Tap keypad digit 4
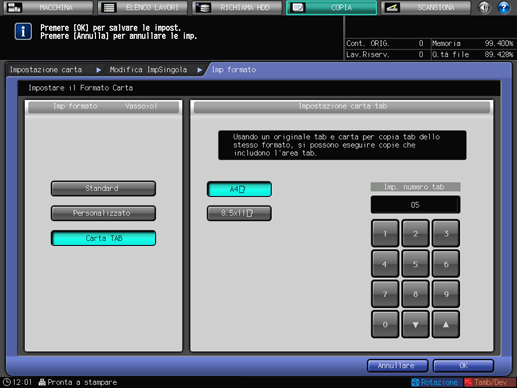The height and width of the screenshot is (388, 517). coord(385,264)
